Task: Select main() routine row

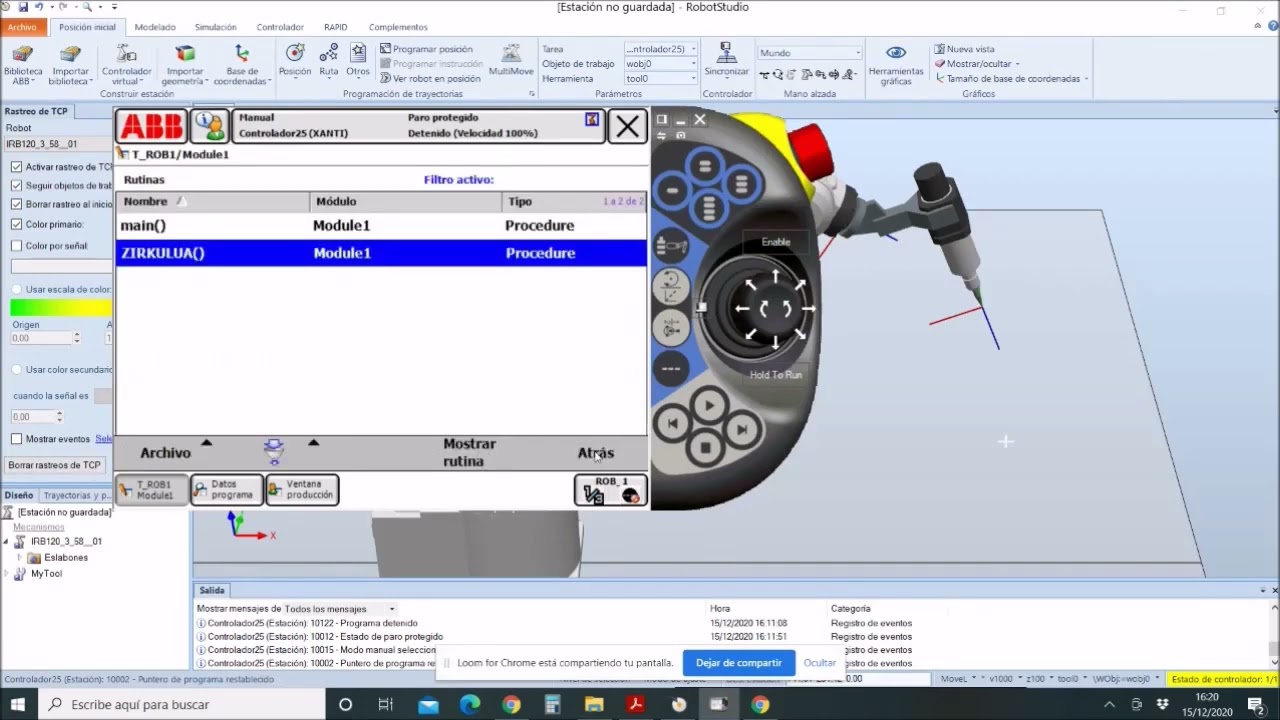Action: click(x=382, y=226)
